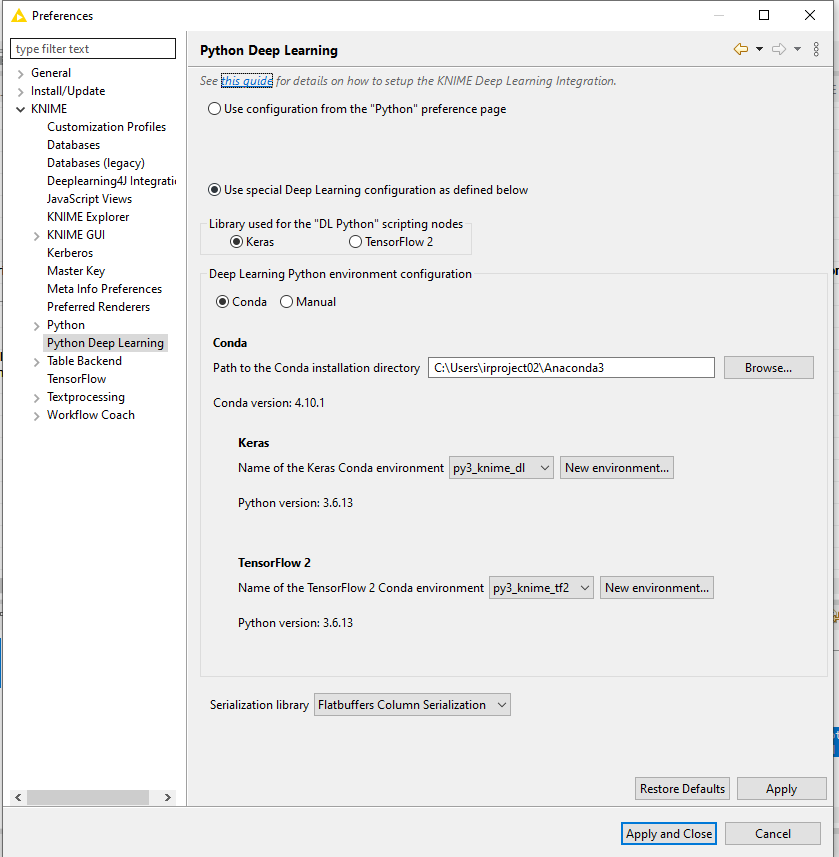This screenshot has height=857, width=839.
Task: Open the Kerberos preference page
Action: click(70, 253)
